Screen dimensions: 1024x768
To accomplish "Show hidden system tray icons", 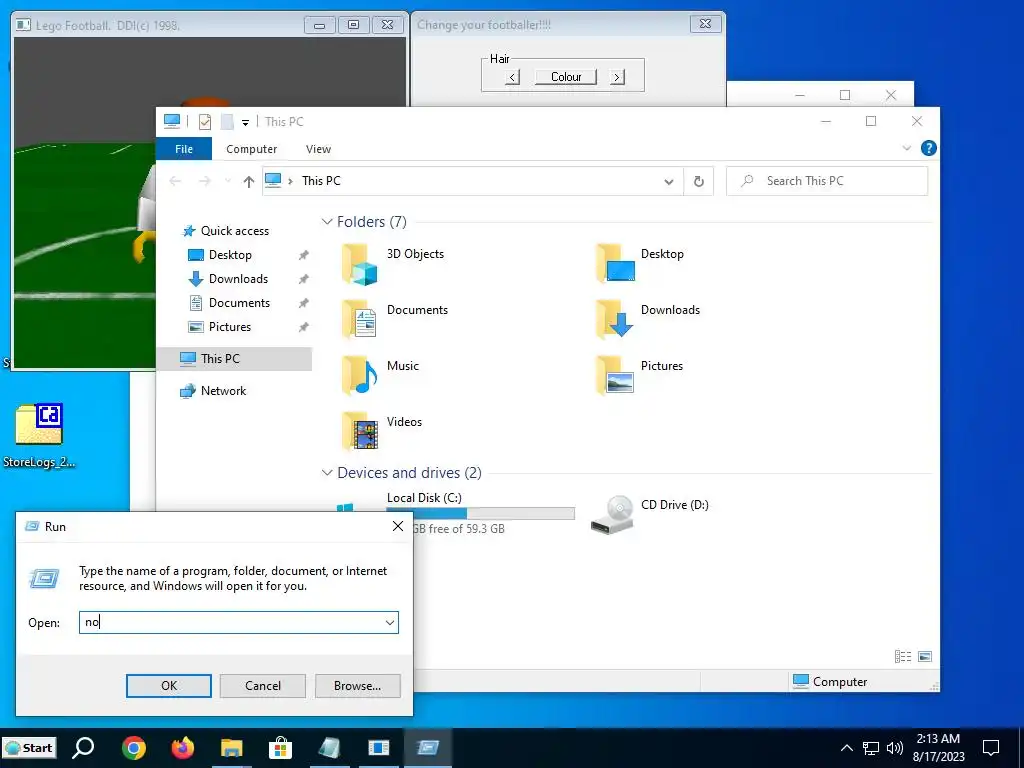I will pos(846,748).
